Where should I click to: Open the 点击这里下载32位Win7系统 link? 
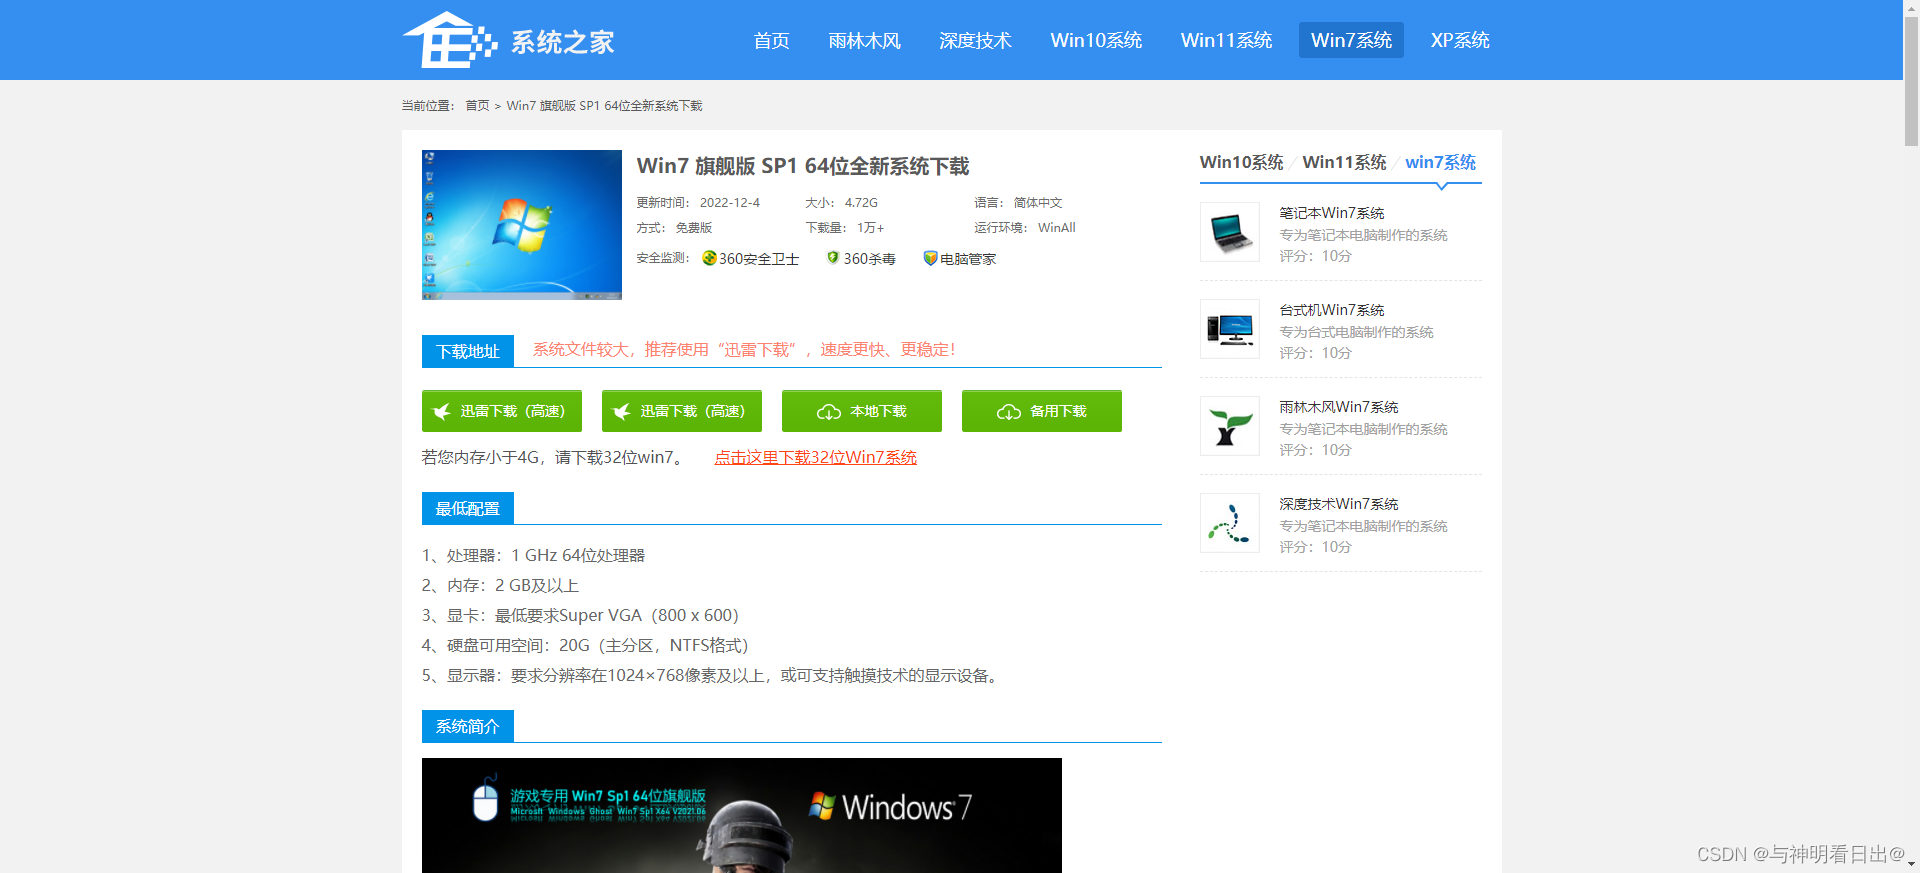tap(815, 457)
